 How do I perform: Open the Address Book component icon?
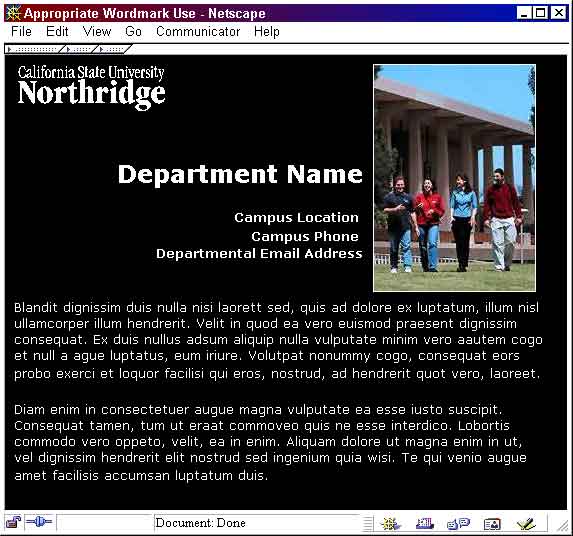(x=492, y=524)
